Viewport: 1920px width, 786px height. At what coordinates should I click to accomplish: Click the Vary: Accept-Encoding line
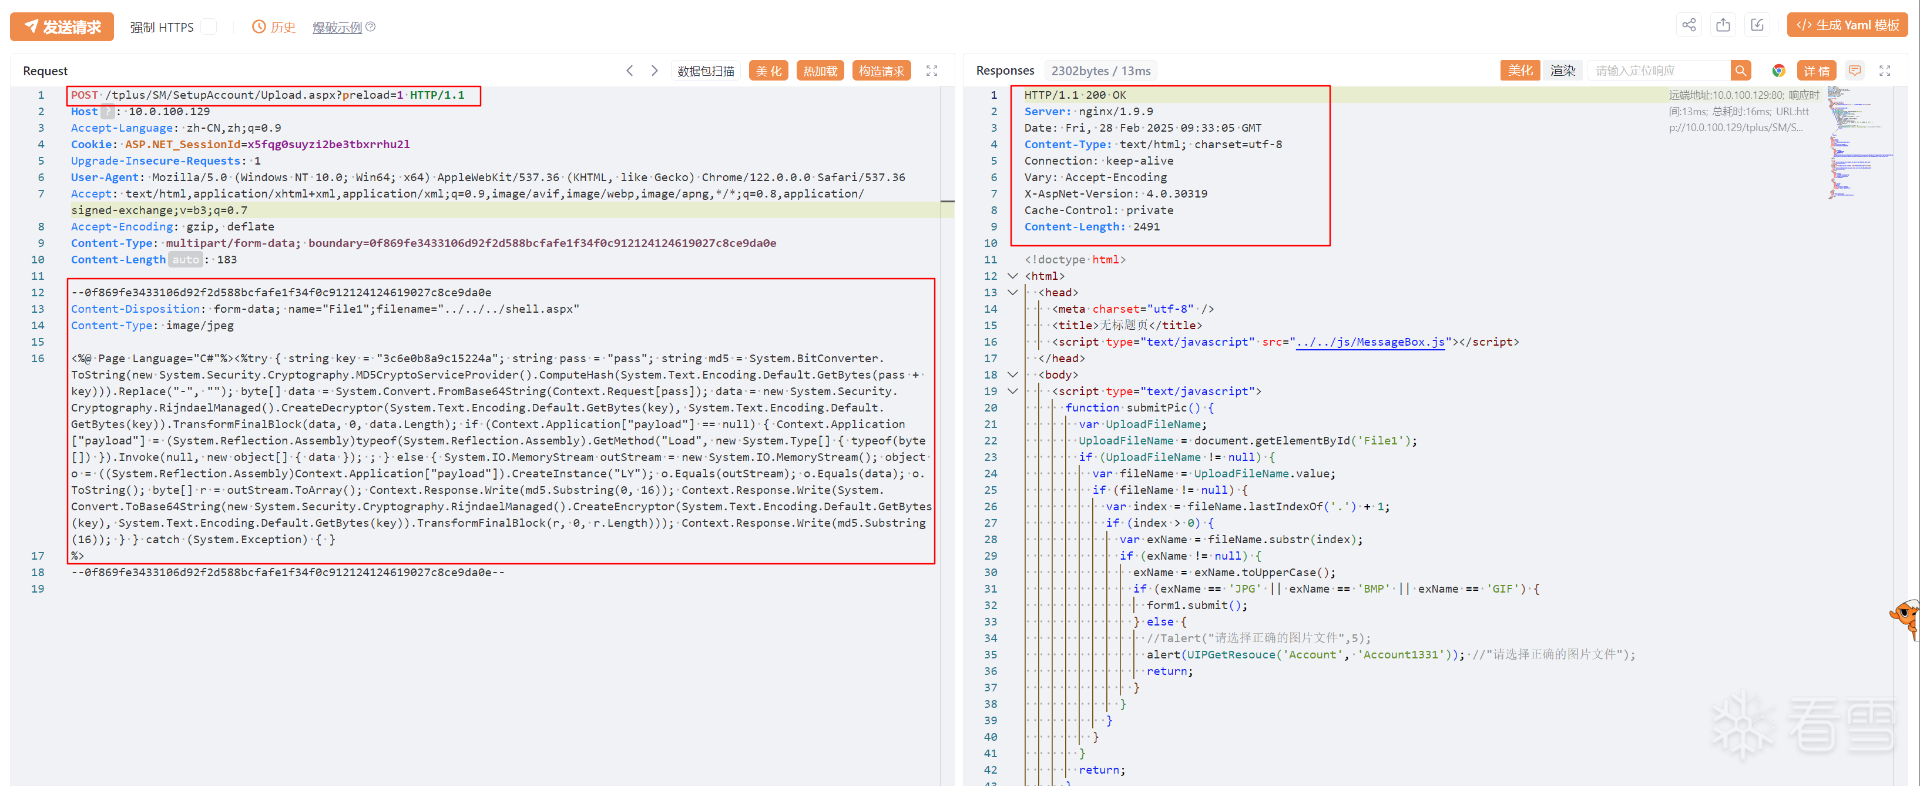tap(1096, 178)
